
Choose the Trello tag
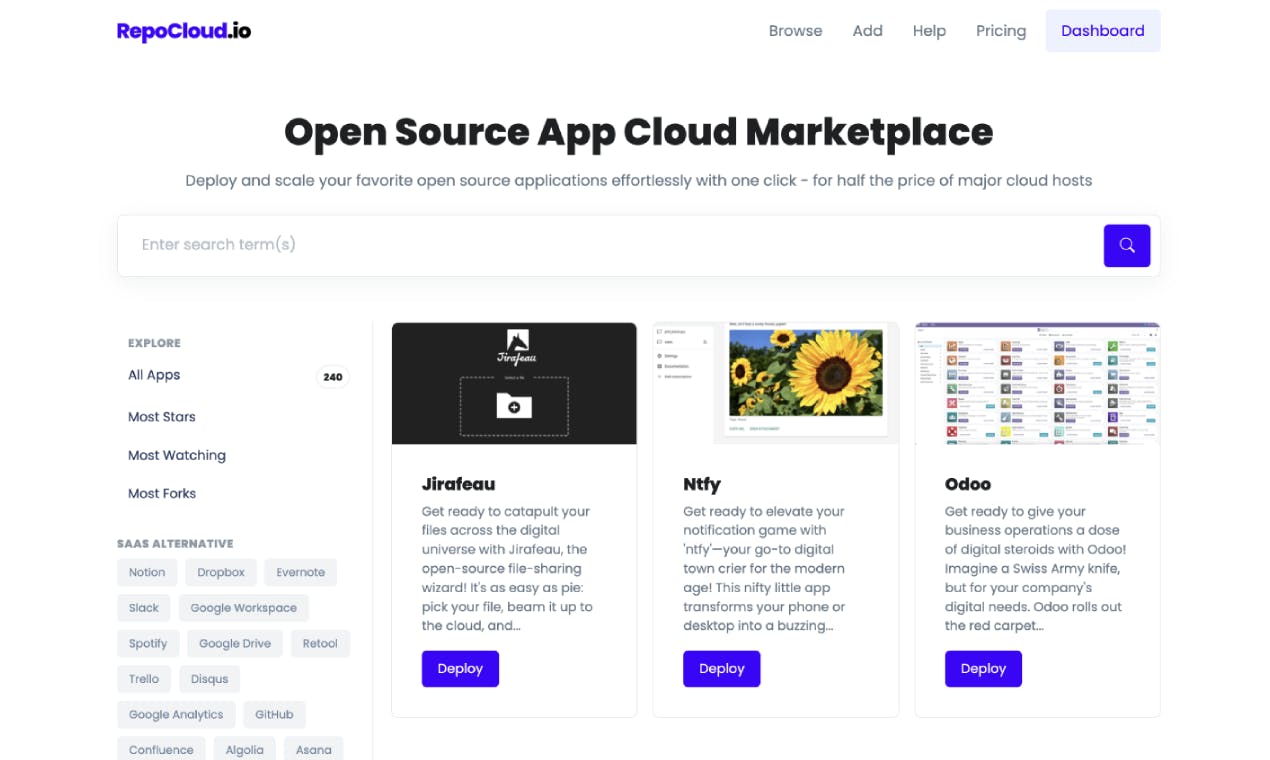(144, 679)
